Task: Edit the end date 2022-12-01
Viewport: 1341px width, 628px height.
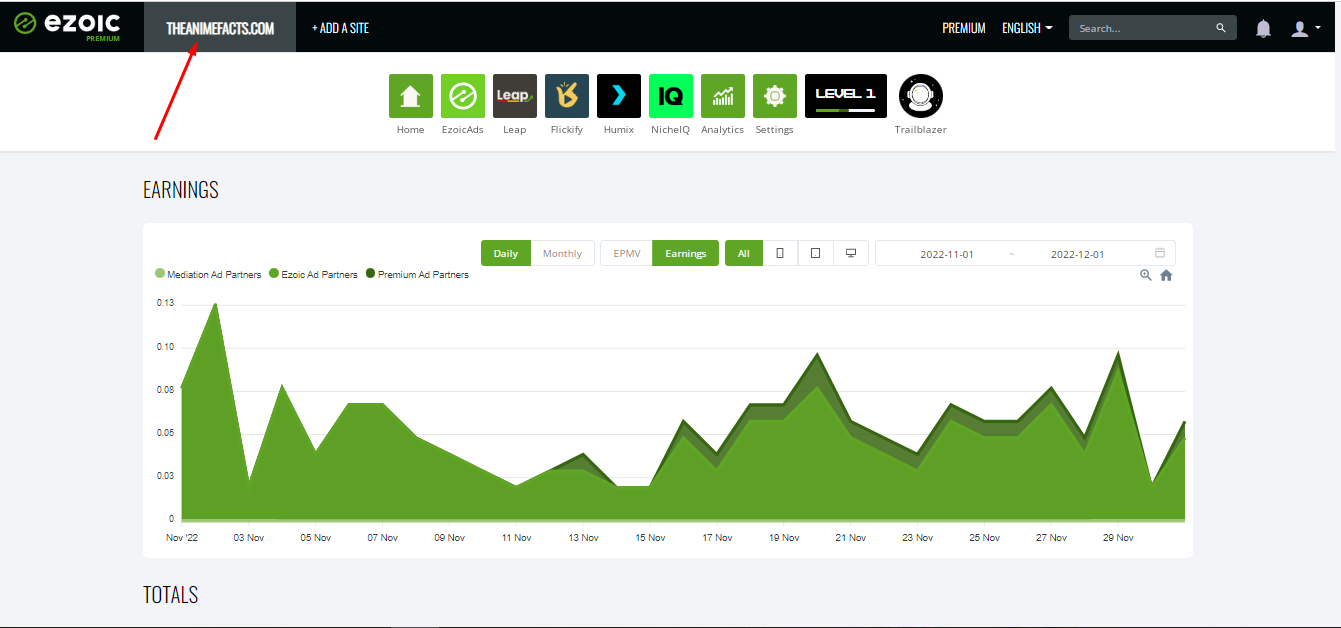Action: click(x=1077, y=254)
